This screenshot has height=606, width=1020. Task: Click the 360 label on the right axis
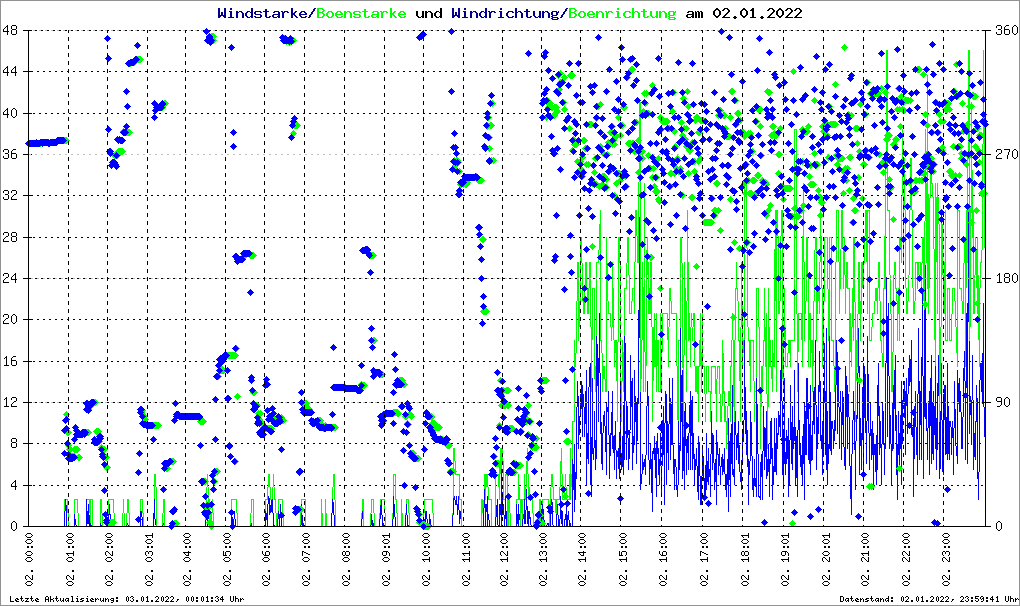coord(1004,30)
